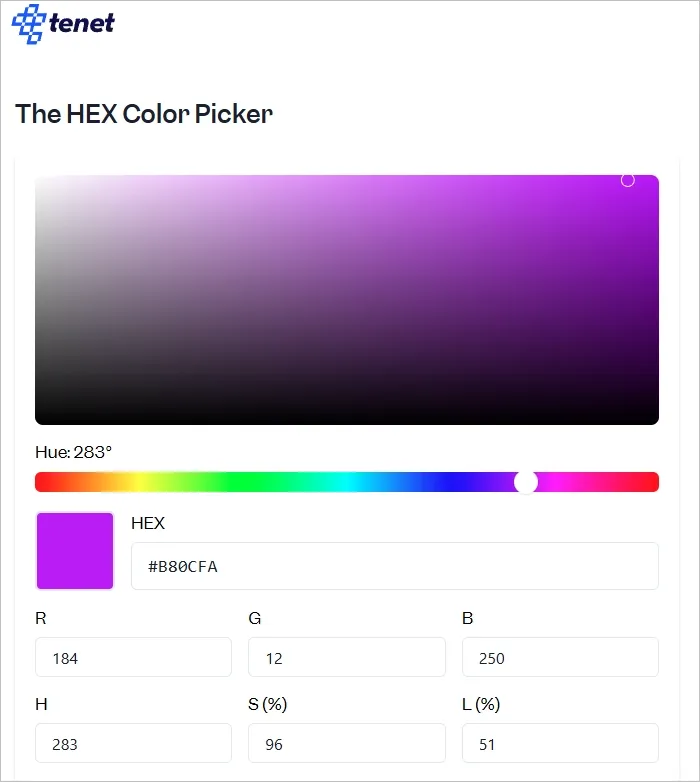Click the "L (%)" label
Screen dimensions: 700x782
tap(481, 704)
